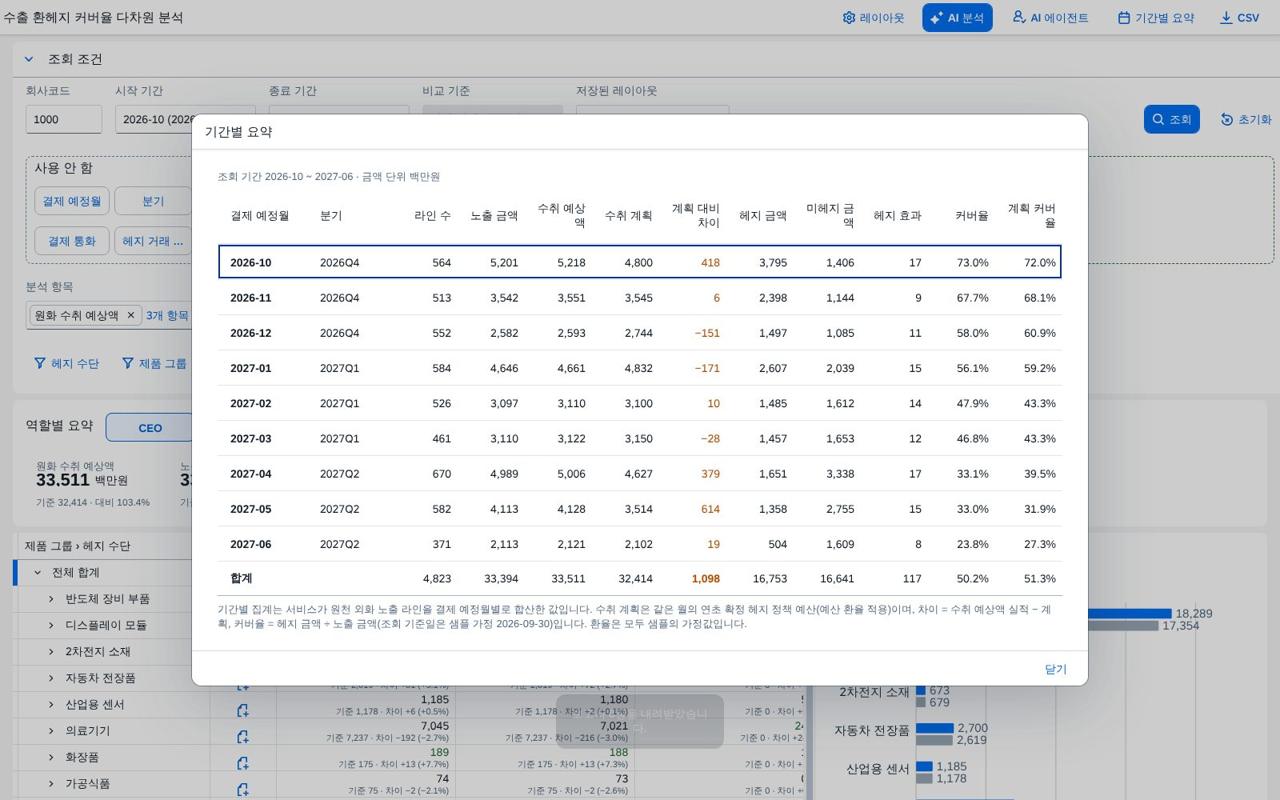Click the 기간별 요약 calendar button
This screenshot has height=800, width=1280.
pos(1155,18)
